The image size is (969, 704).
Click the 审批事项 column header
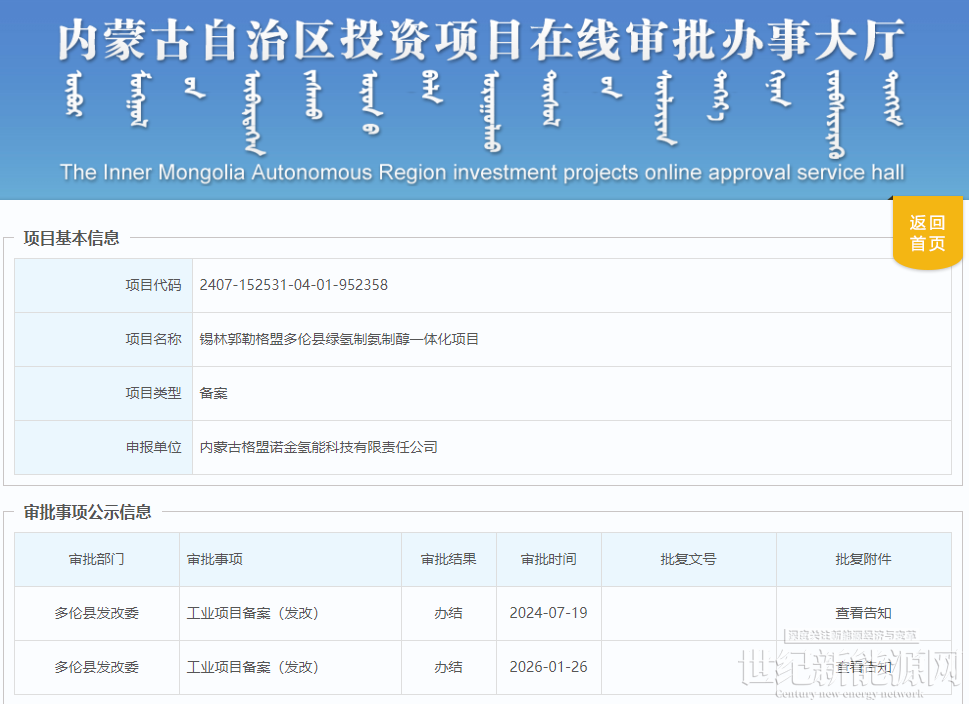[x=215, y=559]
